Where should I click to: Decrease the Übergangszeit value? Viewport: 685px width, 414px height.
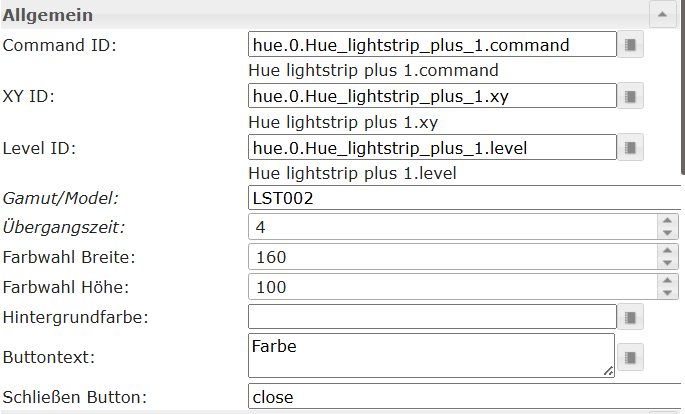(x=668, y=233)
